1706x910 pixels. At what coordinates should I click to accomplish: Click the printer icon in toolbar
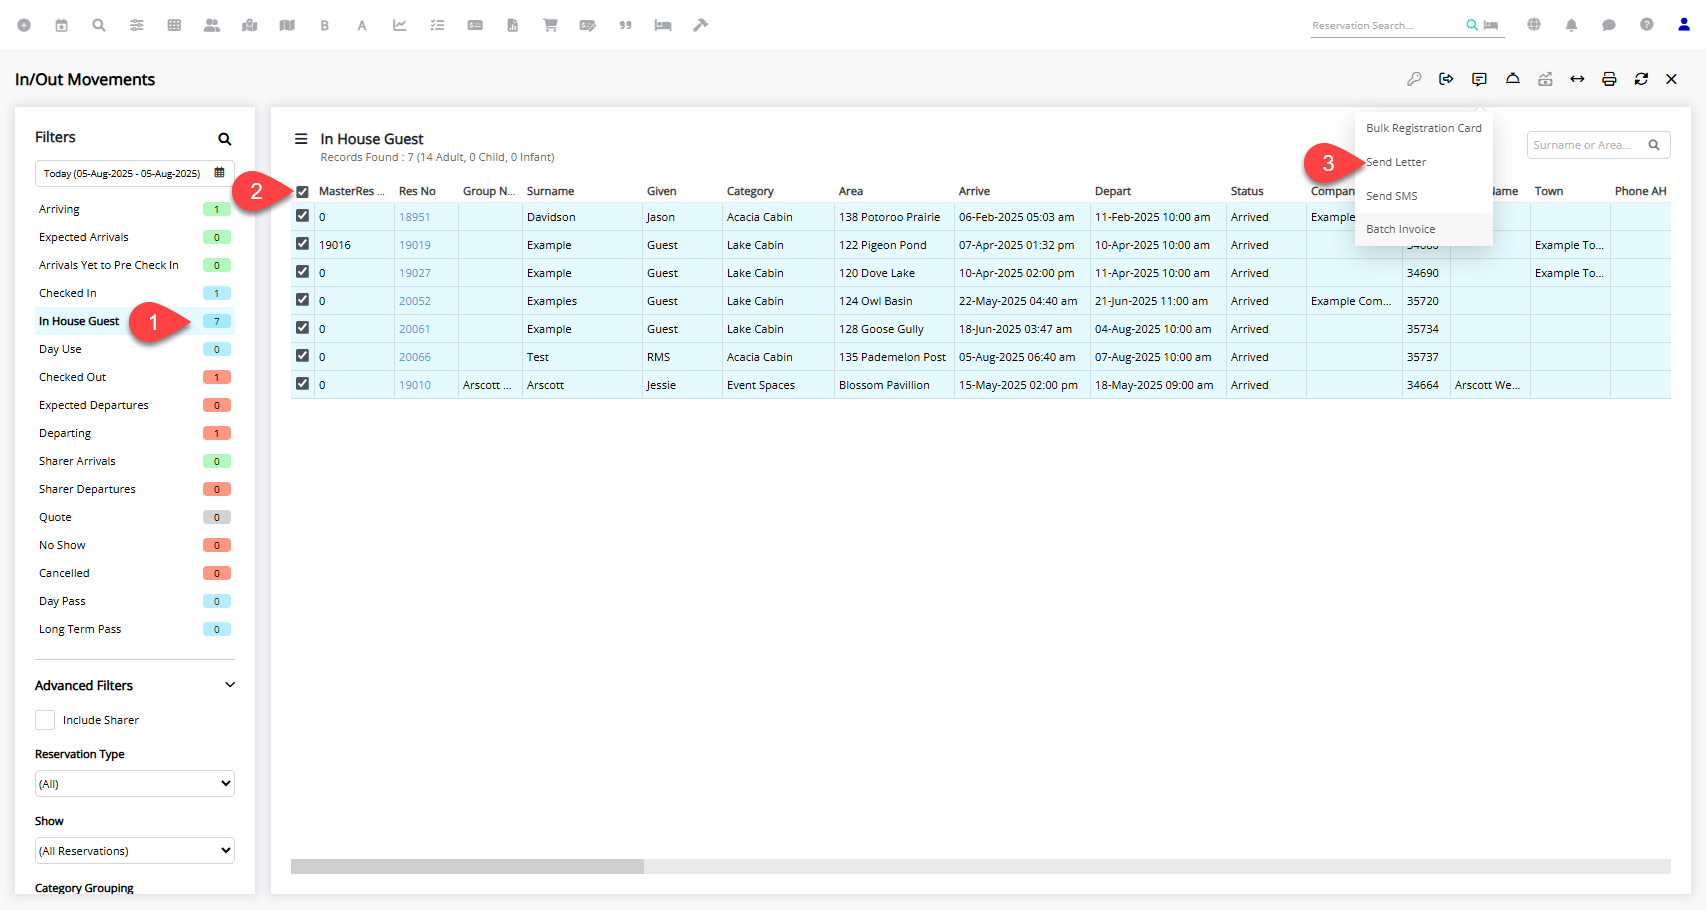(x=1609, y=79)
